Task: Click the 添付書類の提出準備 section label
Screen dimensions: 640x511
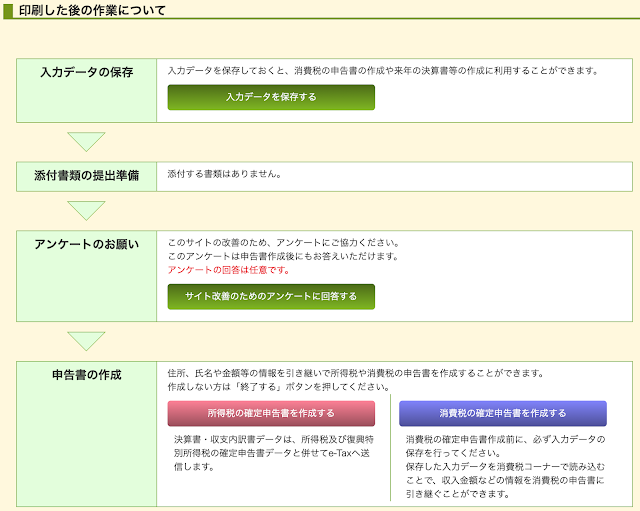Action: (87, 176)
